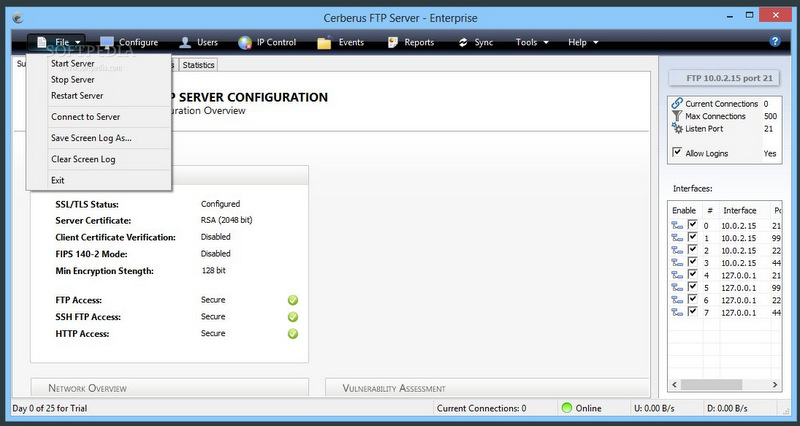800x426 pixels.
Task: Click the Current Connections link icon
Action: [x=677, y=104]
